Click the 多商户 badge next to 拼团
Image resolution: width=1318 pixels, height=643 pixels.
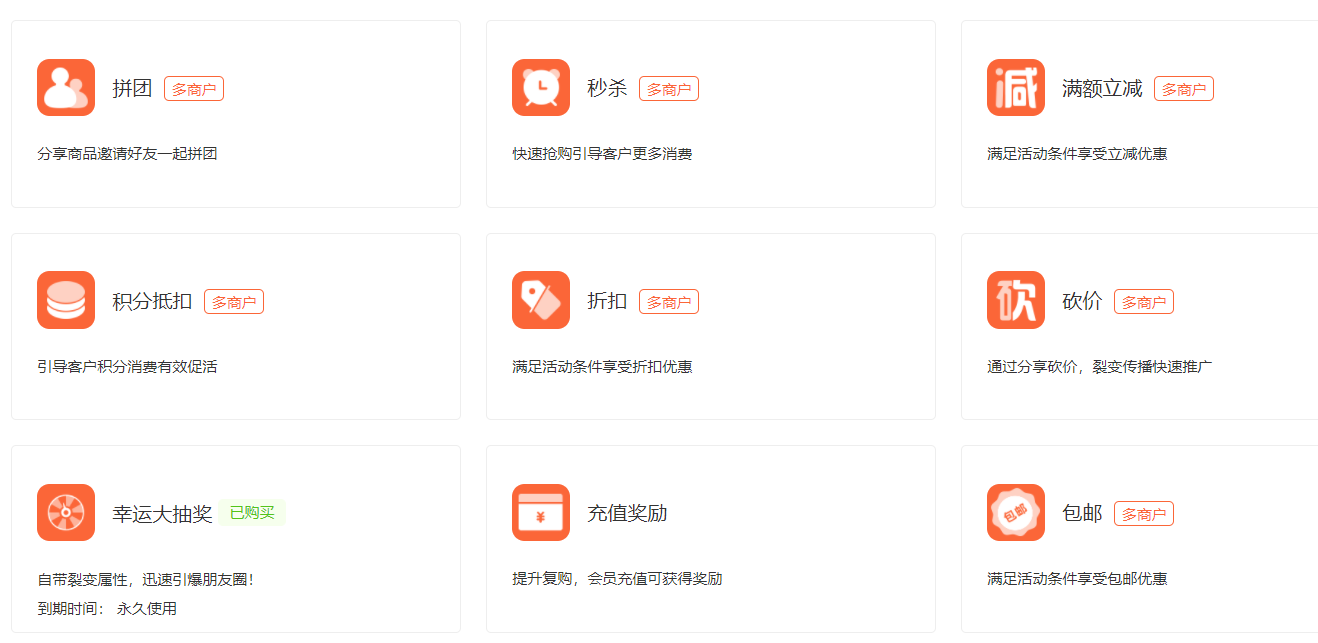coord(193,88)
